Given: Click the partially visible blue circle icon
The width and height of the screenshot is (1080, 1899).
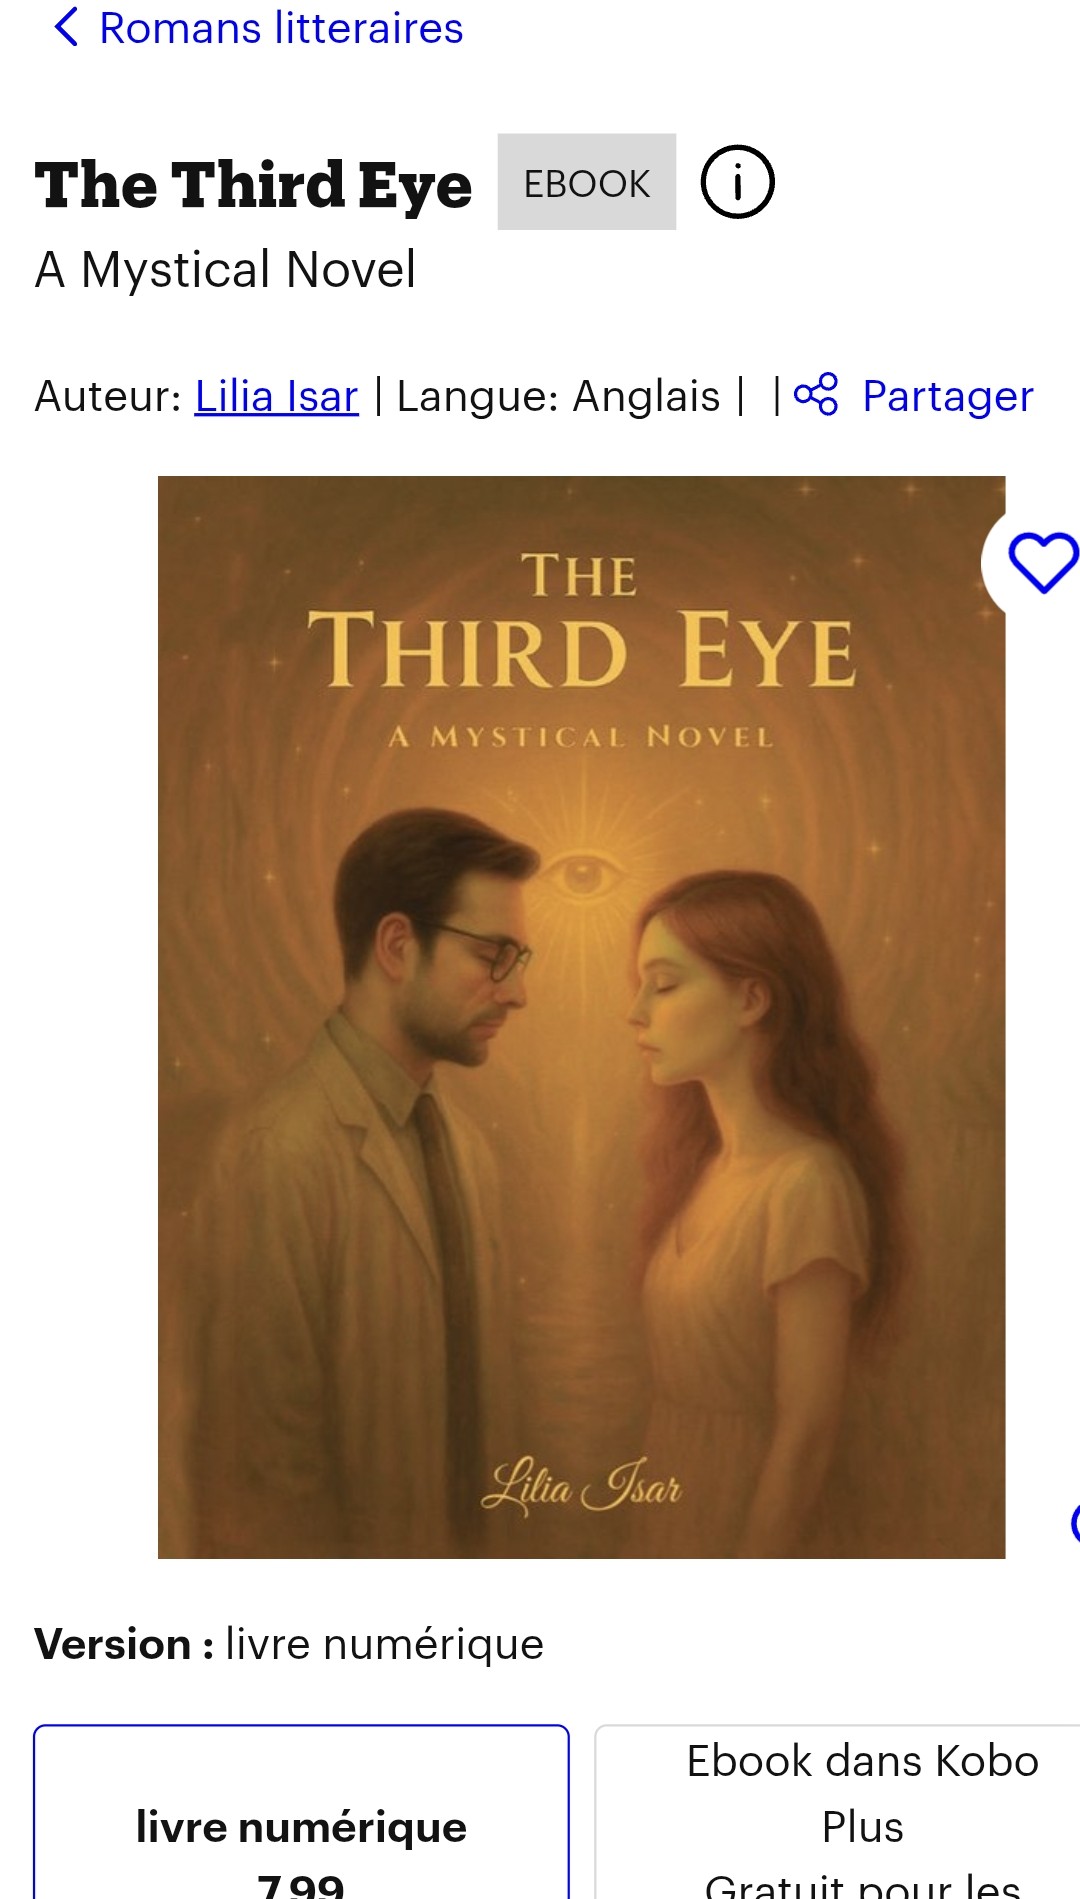Looking at the screenshot, I should (1075, 1523).
